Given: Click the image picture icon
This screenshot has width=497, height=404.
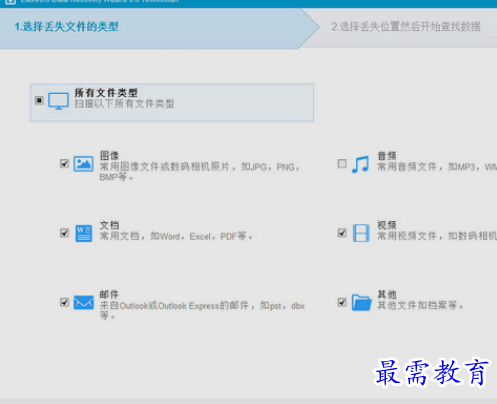Looking at the screenshot, I should tap(83, 164).
